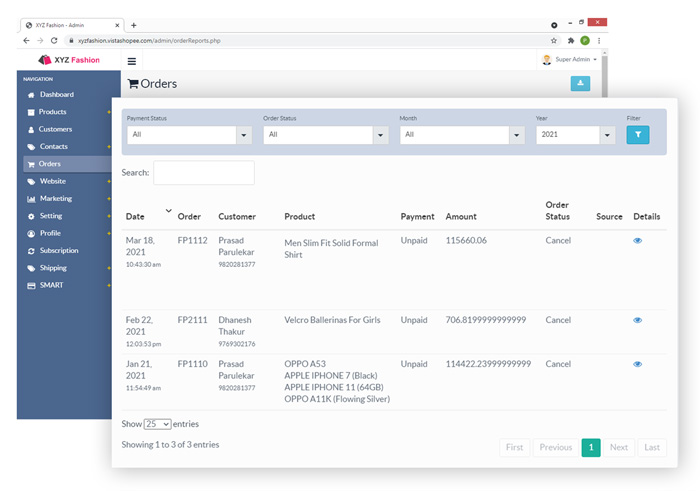Open the Payment Status dropdown

tap(189, 135)
